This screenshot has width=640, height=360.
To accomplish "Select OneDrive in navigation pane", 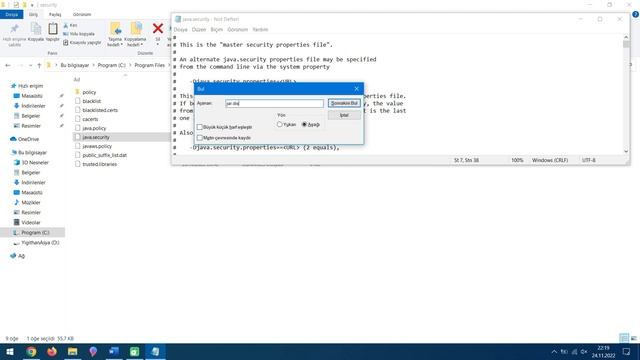I will point(28,139).
